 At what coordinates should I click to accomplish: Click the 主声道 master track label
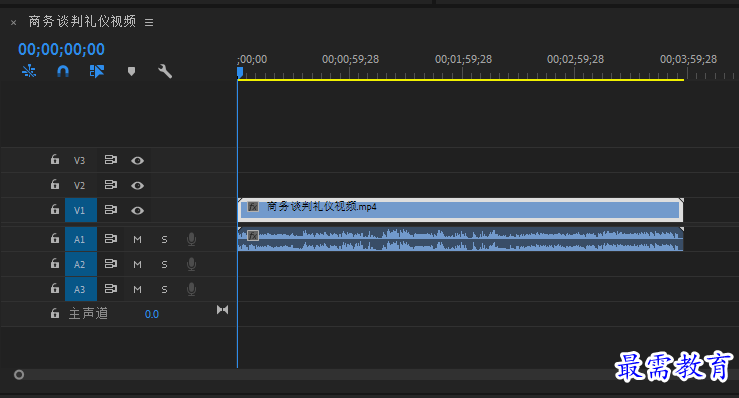pyautogui.click(x=88, y=314)
